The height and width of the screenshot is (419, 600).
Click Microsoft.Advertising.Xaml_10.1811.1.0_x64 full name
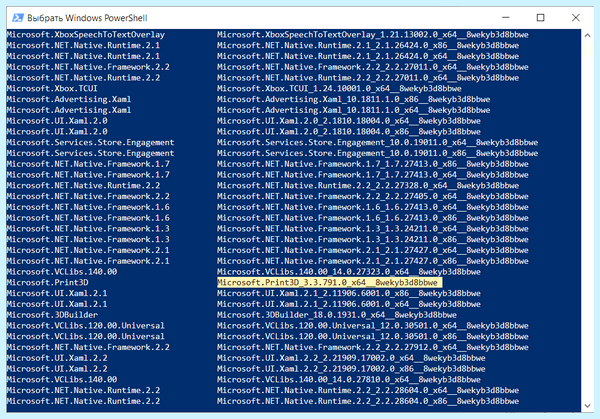pyautogui.click(x=354, y=110)
